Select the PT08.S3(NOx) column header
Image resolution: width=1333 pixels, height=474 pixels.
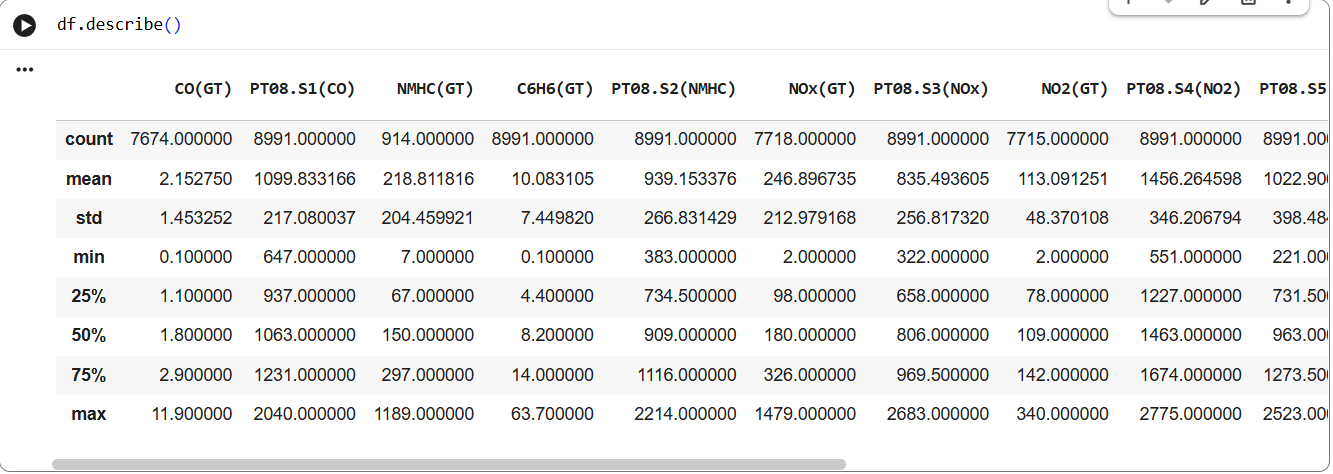click(x=931, y=89)
